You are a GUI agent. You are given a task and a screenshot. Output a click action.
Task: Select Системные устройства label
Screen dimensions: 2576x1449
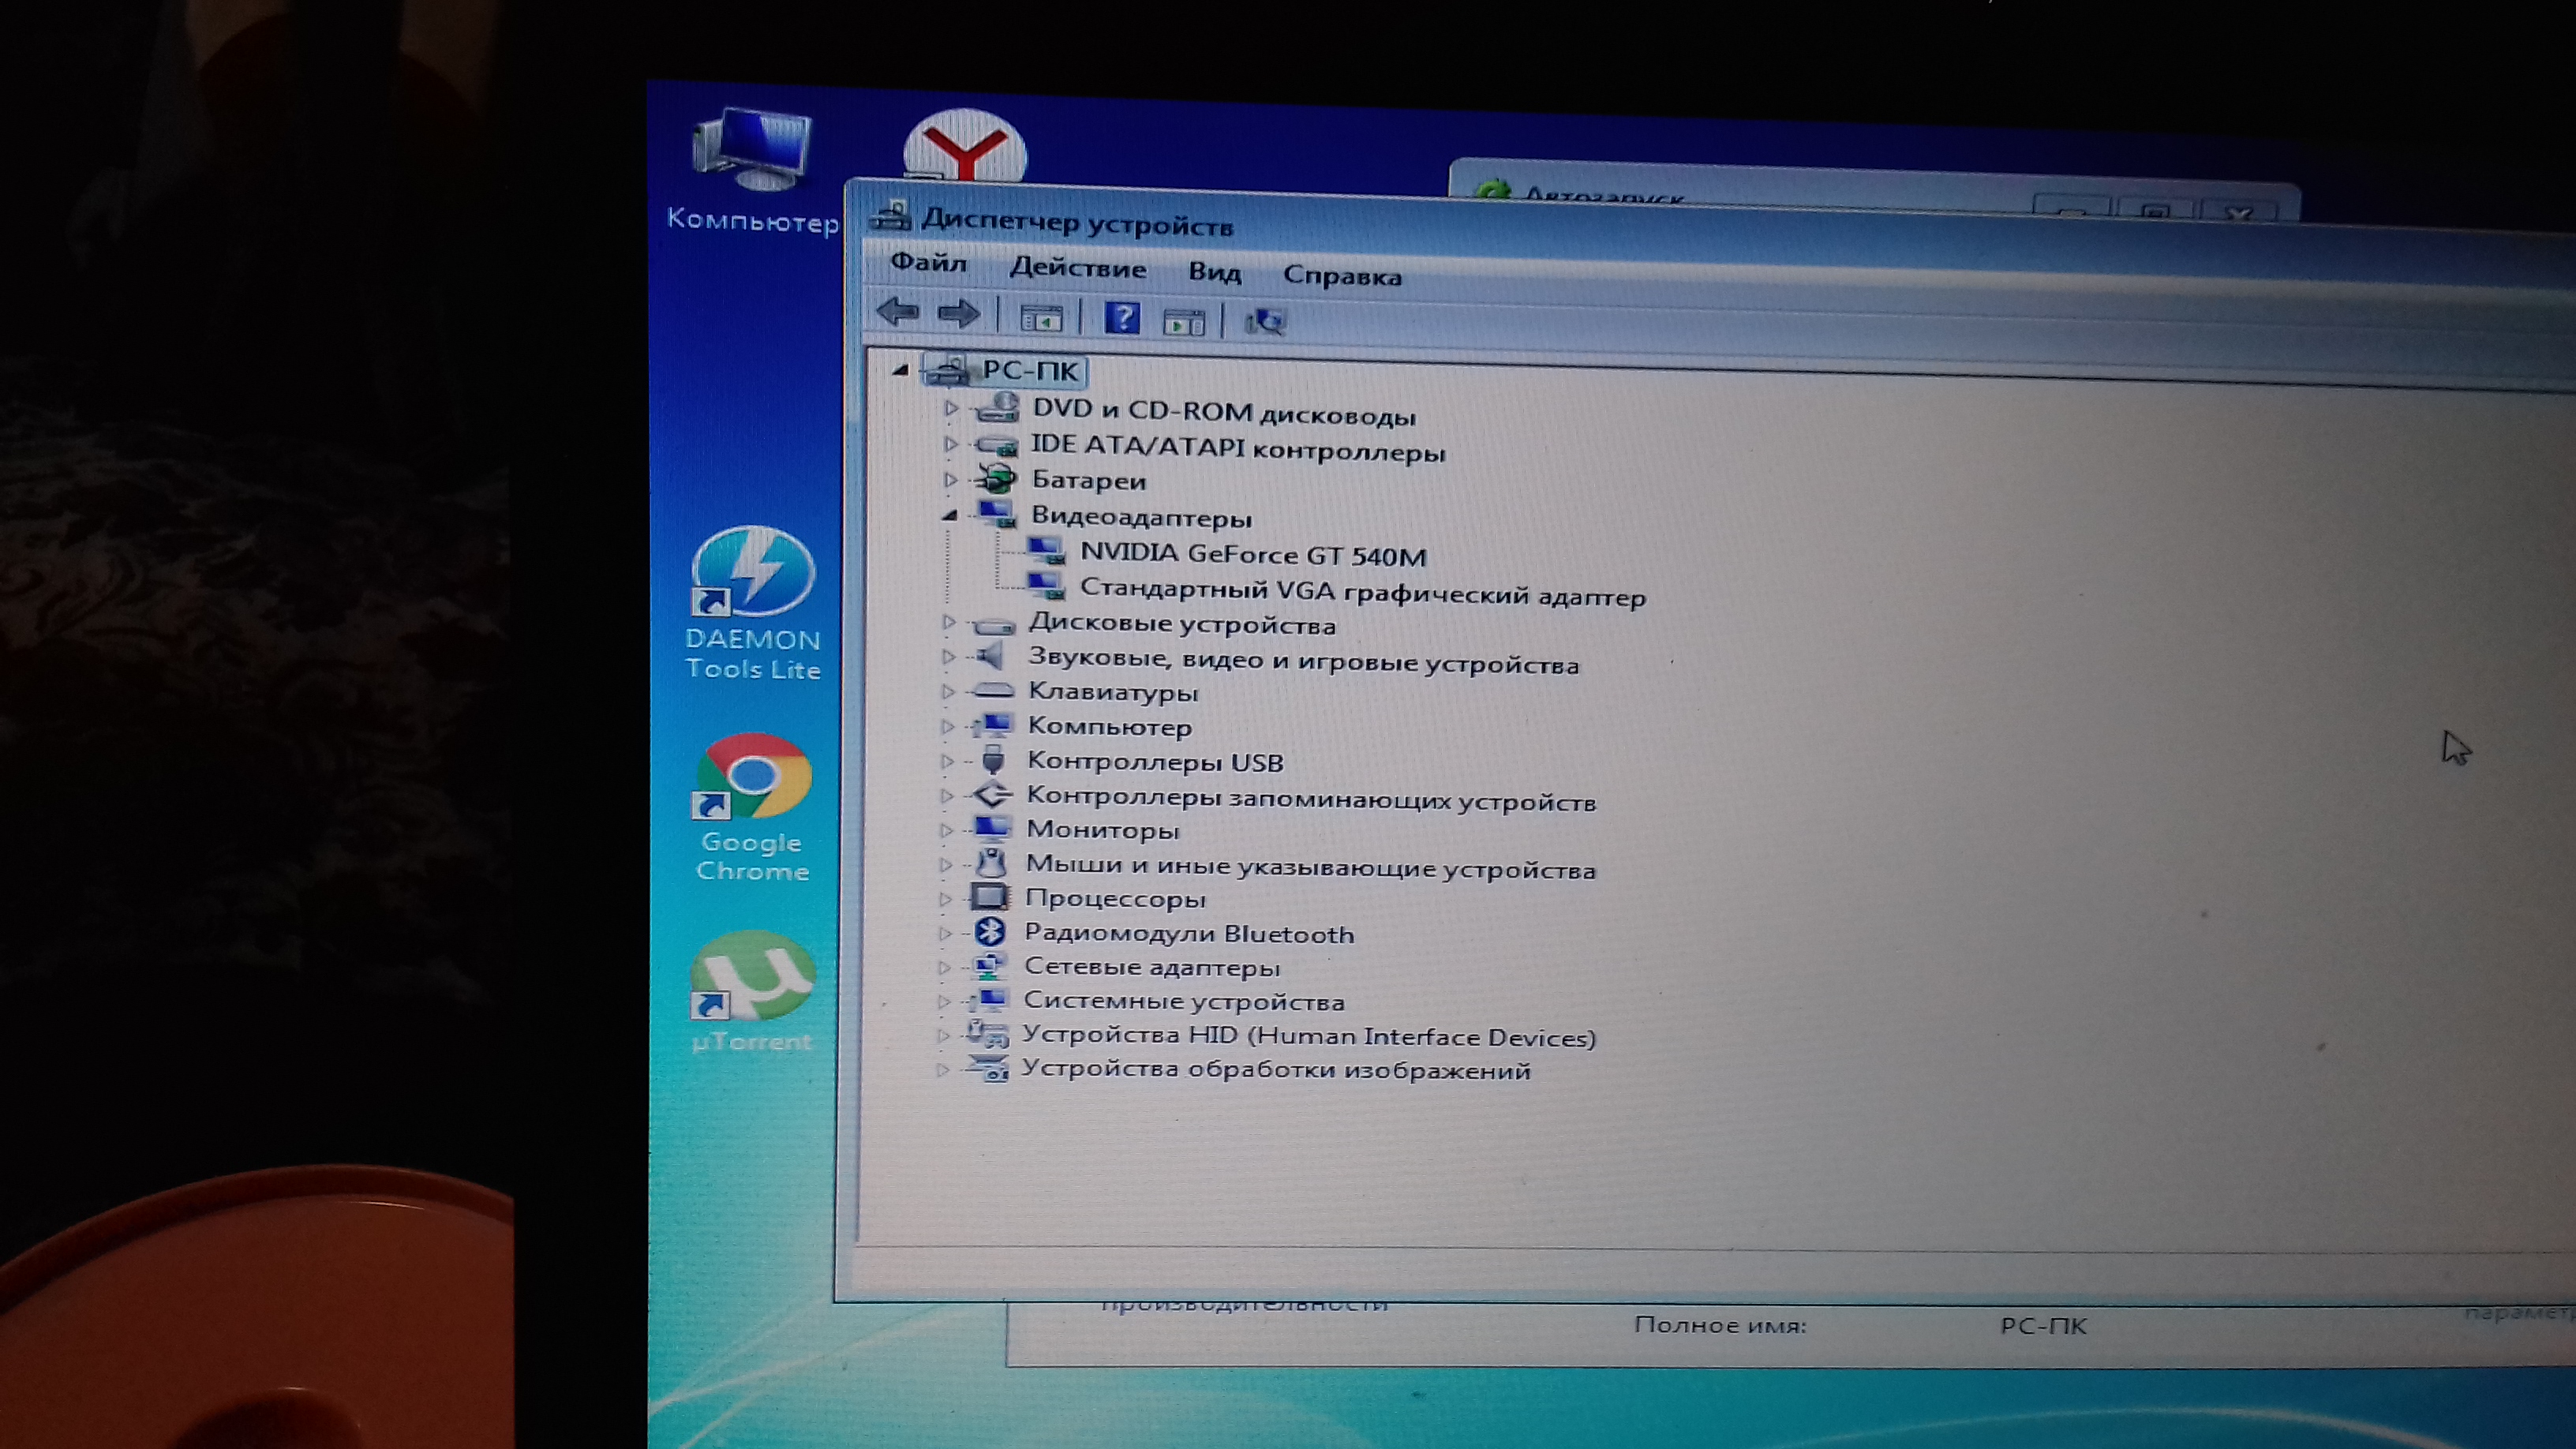(1184, 1000)
